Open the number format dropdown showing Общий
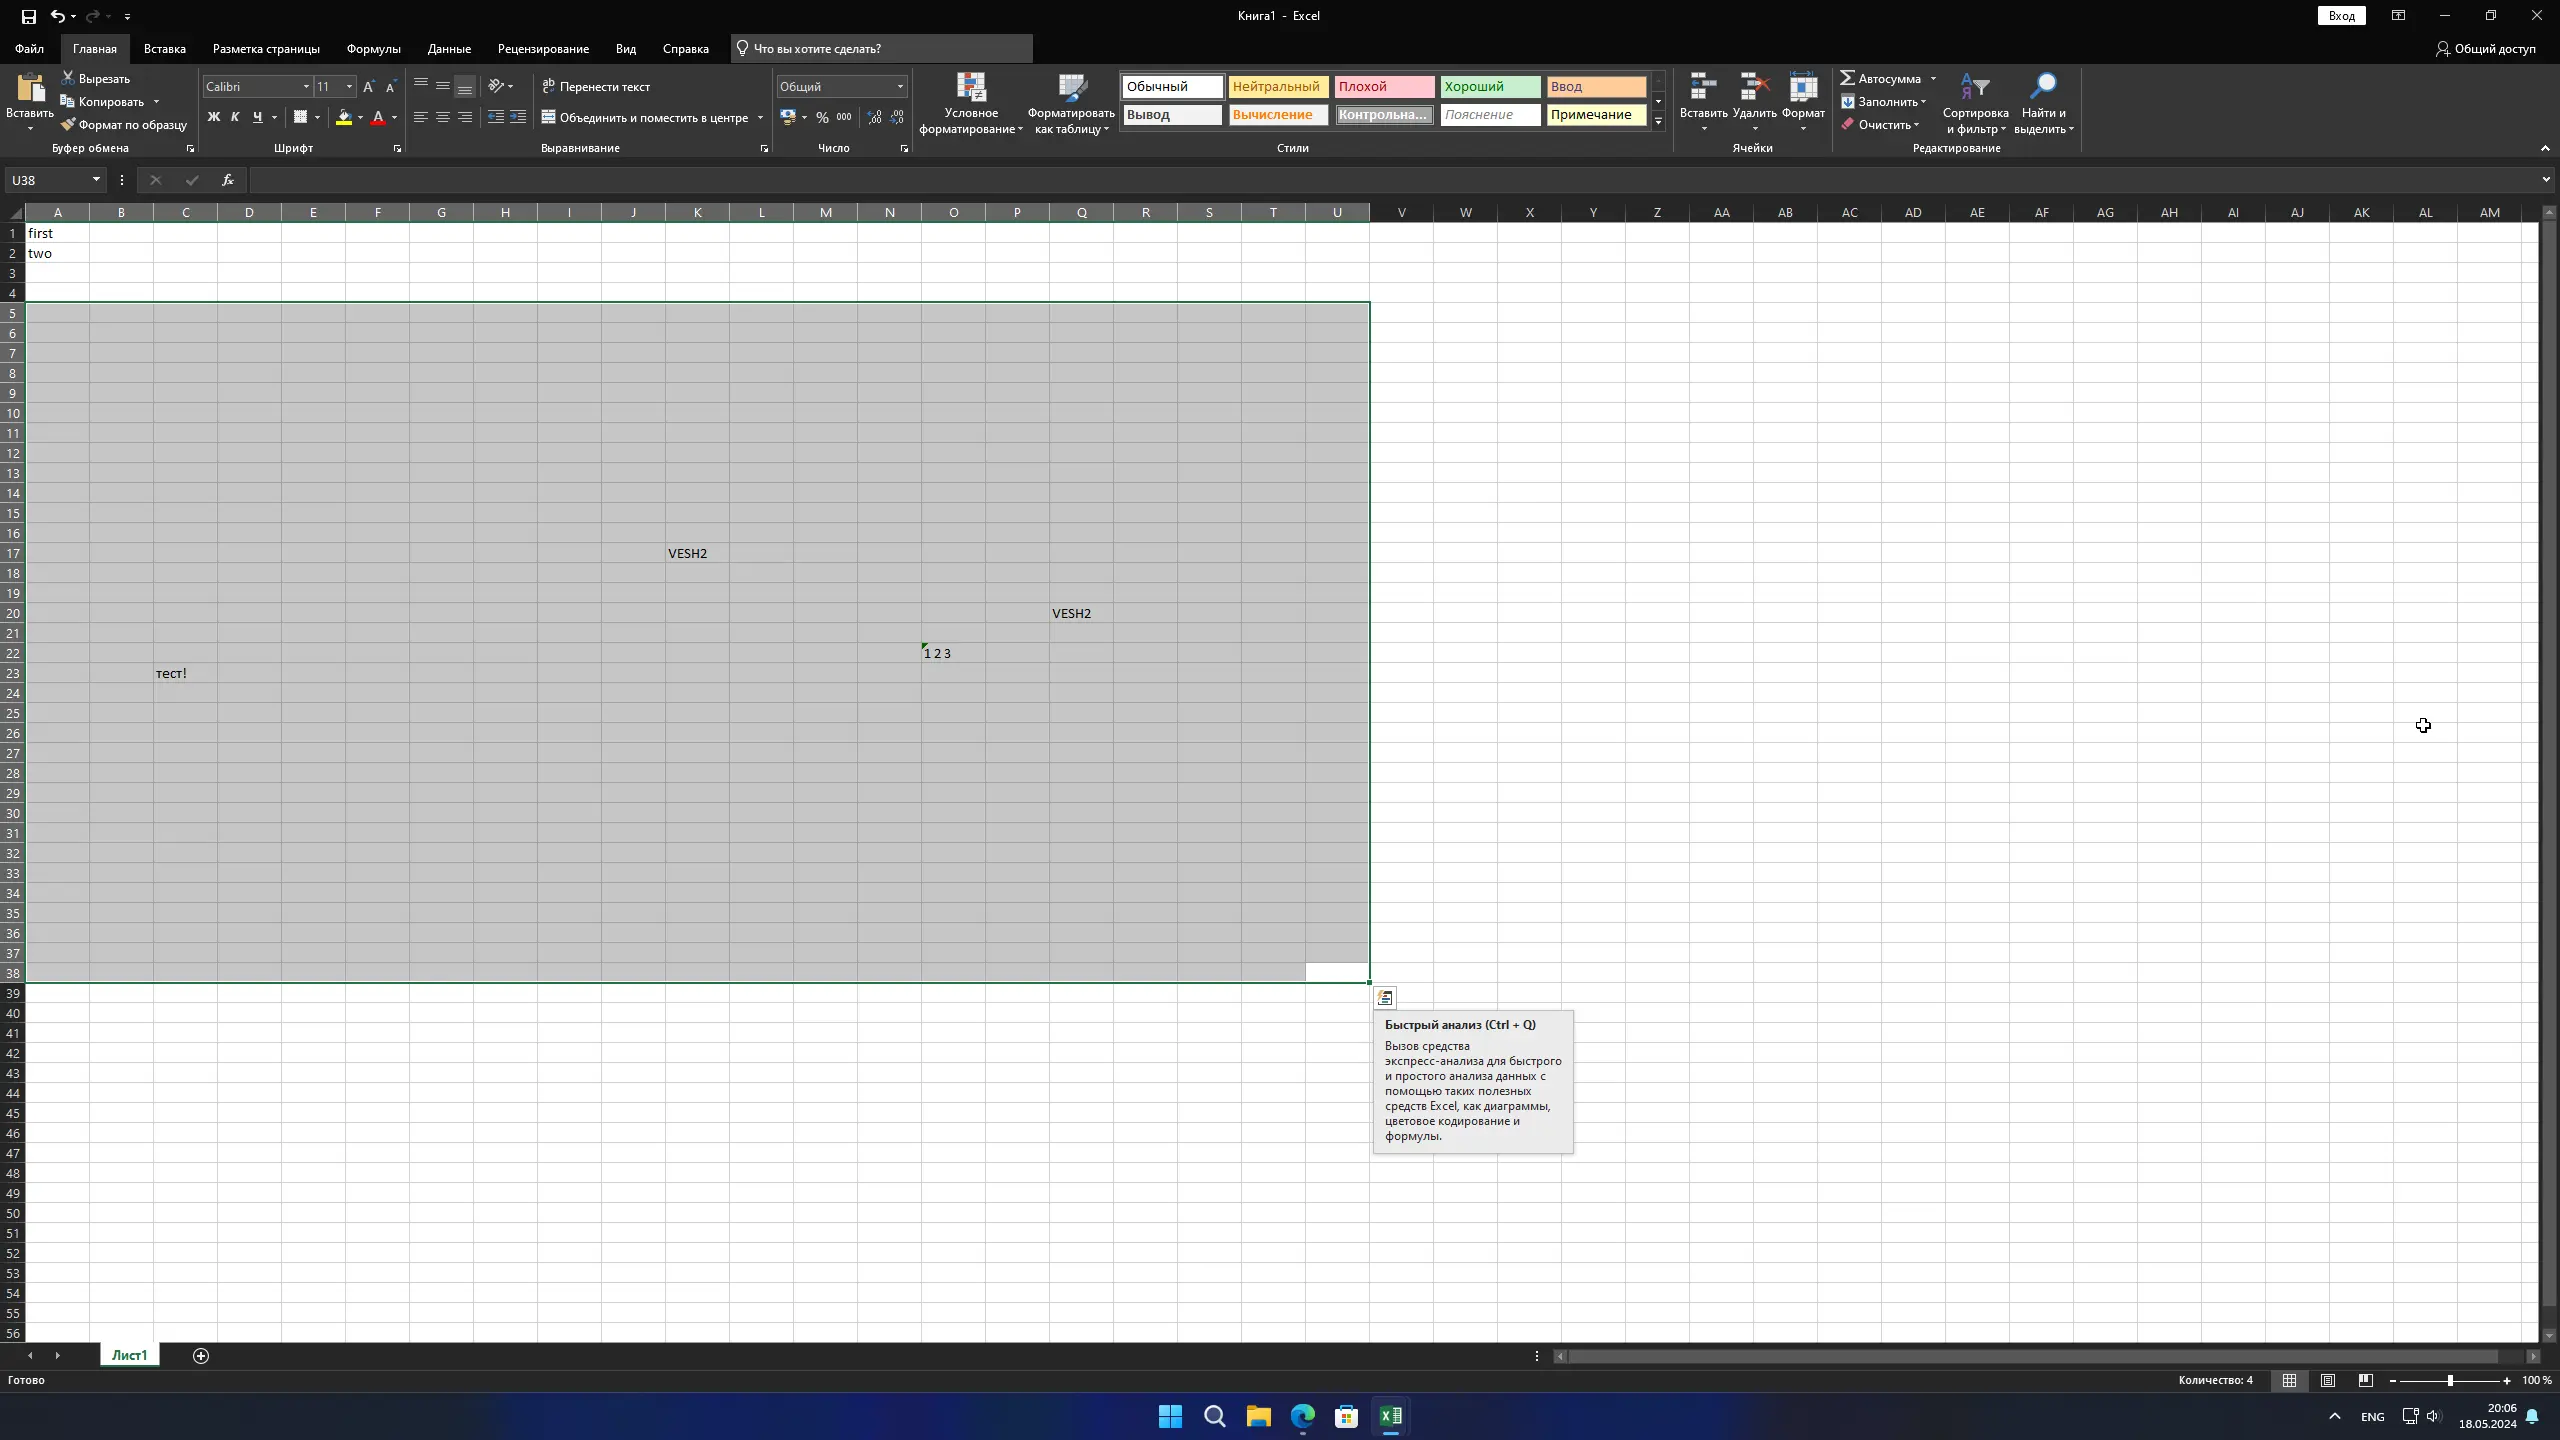The width and height of the screenshot is (2560, 1440). pyautogui.click(x=899, y=87)
